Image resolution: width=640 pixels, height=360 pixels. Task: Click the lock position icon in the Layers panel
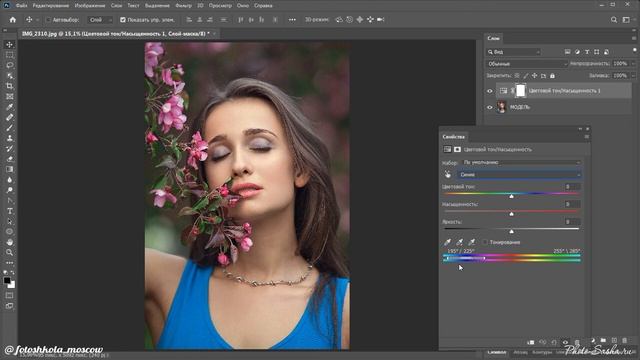coord(534,76)
